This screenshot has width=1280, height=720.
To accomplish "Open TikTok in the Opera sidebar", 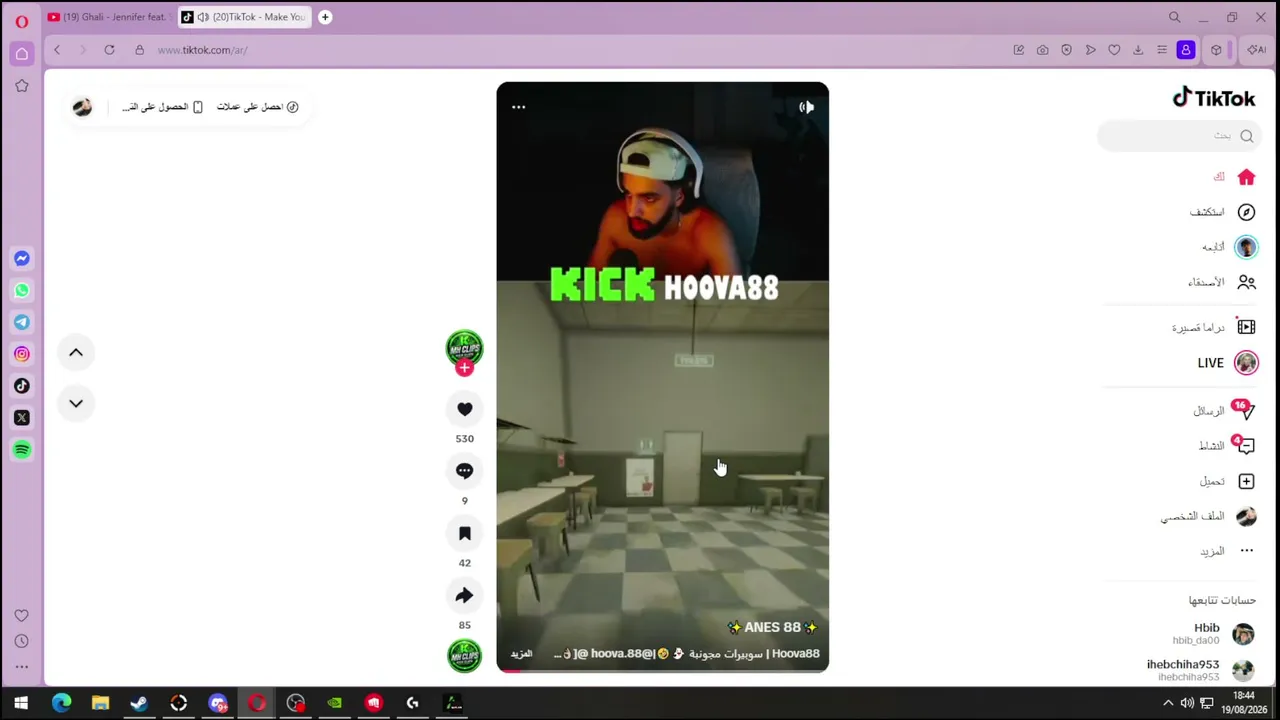I will (x=22, y=386).
